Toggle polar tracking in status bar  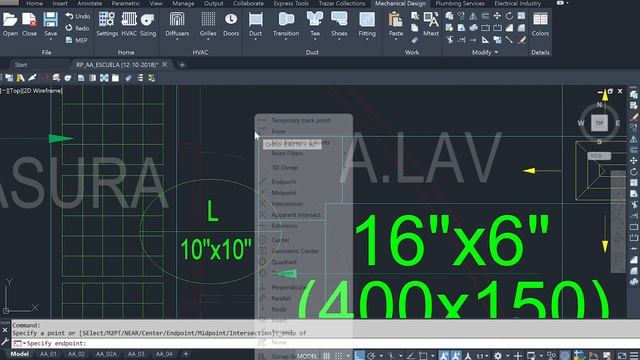pos(371,356)
